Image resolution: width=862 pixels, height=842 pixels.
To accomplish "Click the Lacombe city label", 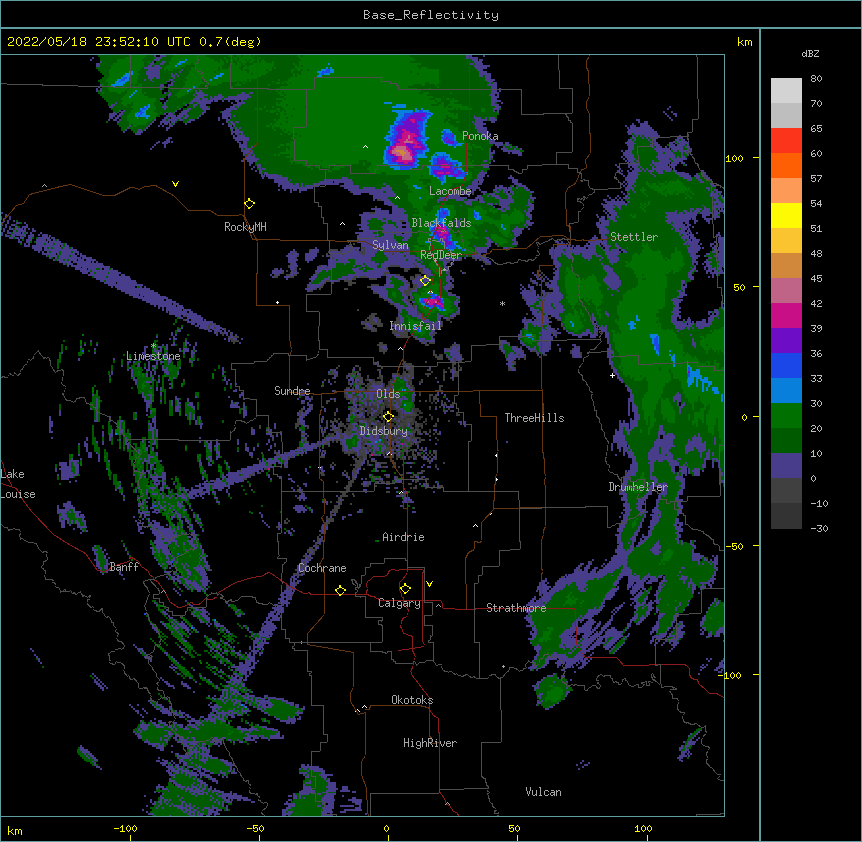I will (x=450, y=191).
